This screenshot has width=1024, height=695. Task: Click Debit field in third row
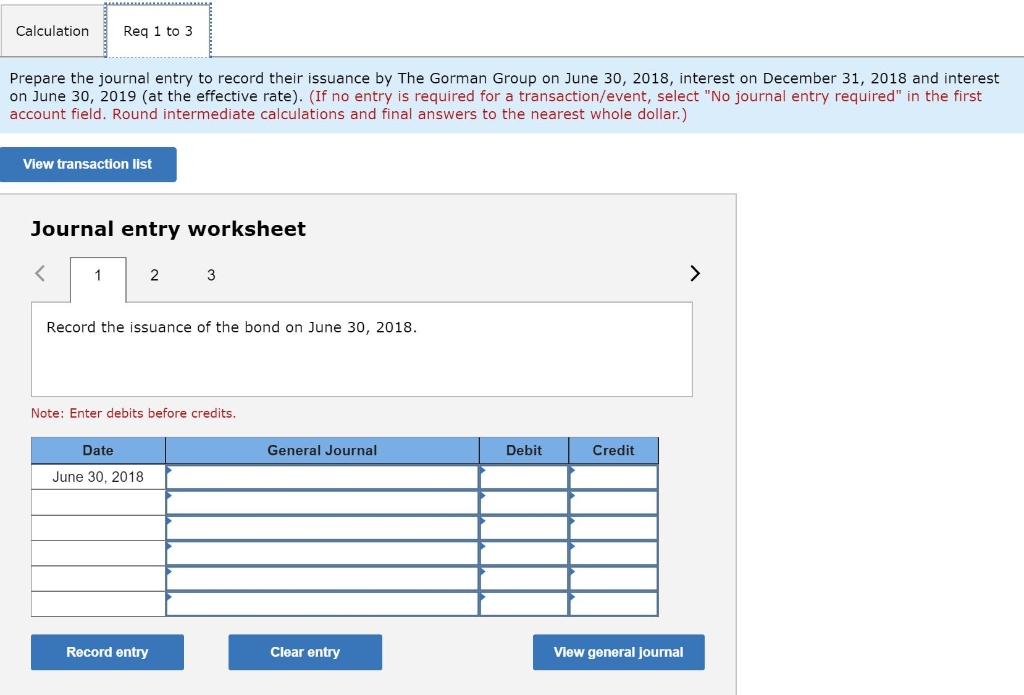click(524, 528)
